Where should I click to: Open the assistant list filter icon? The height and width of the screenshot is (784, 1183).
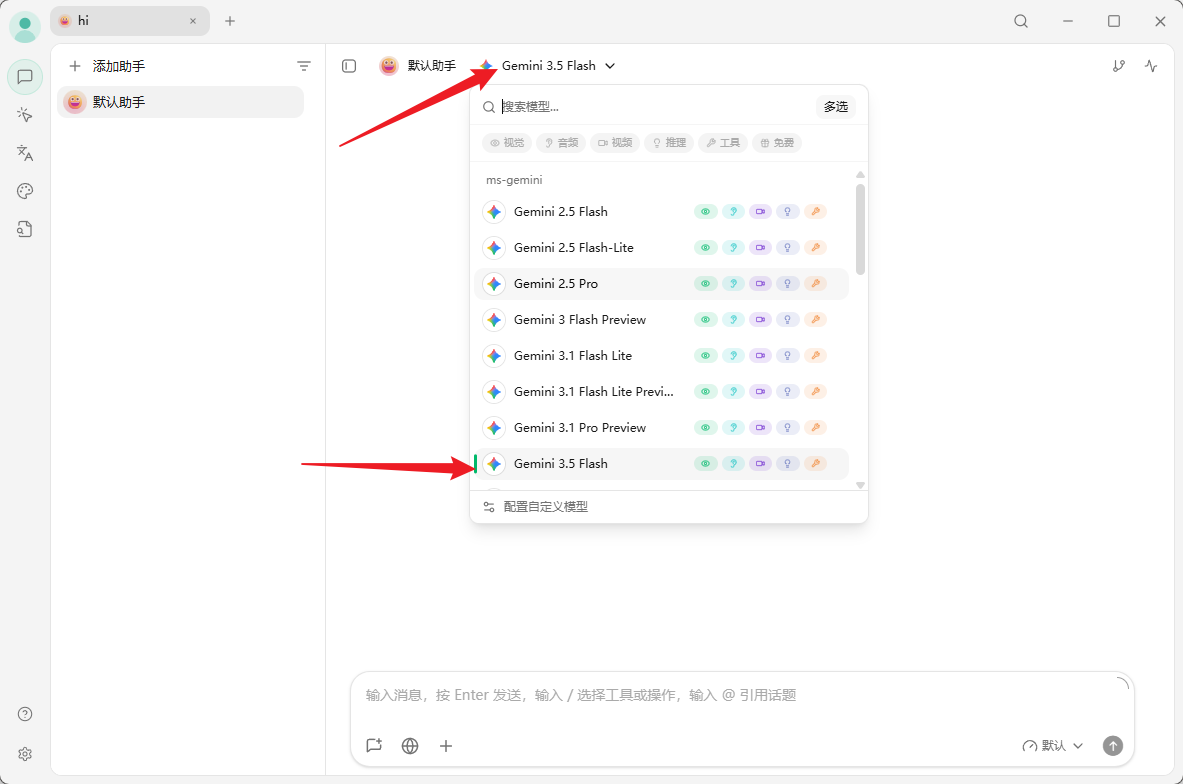(304, 66)
